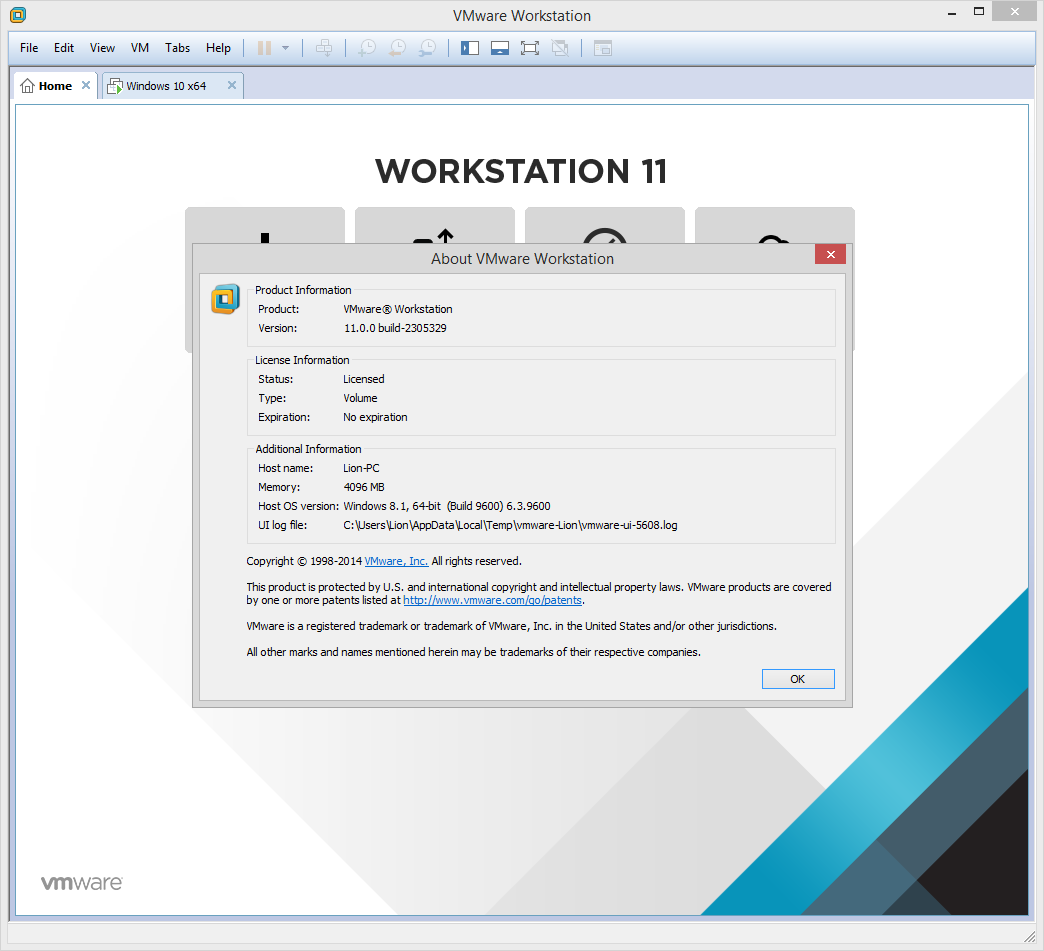Image resolution: width=1044 pixels, height=951 pixels.
Task: Click OK in the About dialog
Action: 798,679
